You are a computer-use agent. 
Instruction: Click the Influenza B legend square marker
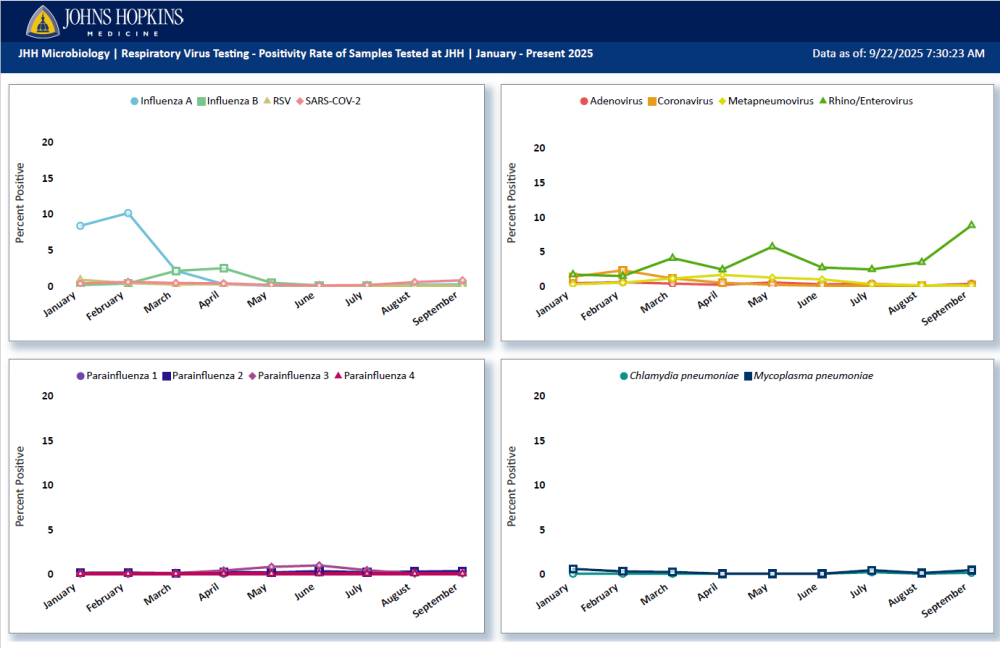tap(201, 101)
